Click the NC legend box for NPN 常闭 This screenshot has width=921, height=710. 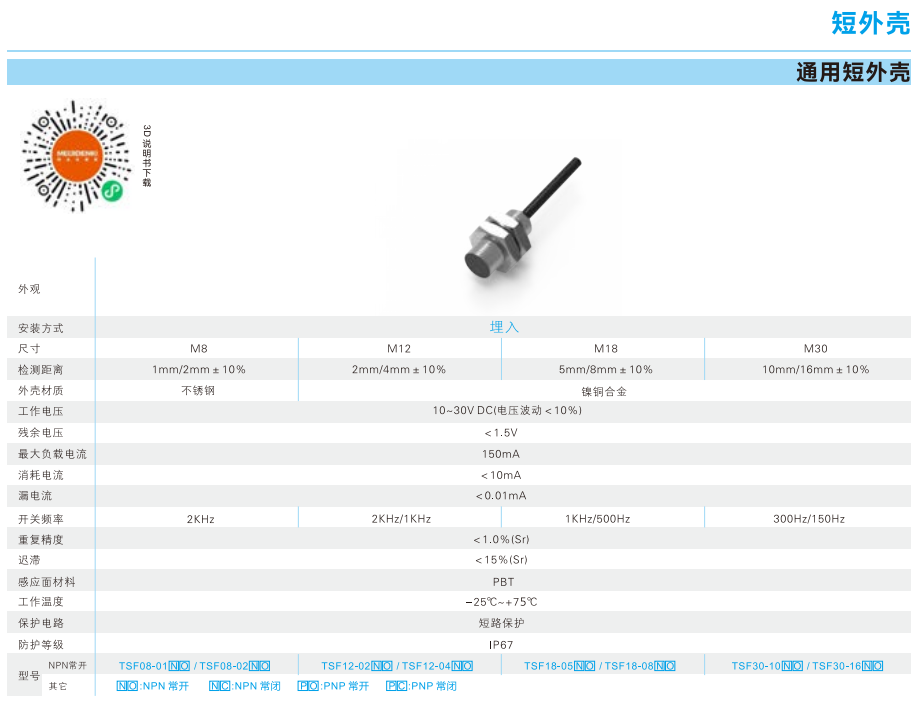[x=219, y=686]
